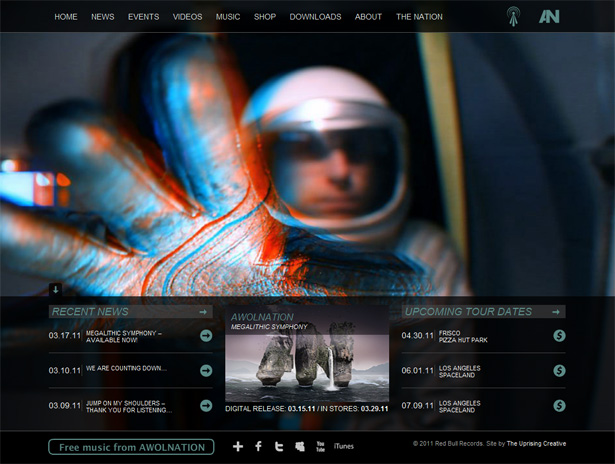Select headline 'WE ARE COUNTING DOWN...'
Screen dimensions: 615x464
126,368
